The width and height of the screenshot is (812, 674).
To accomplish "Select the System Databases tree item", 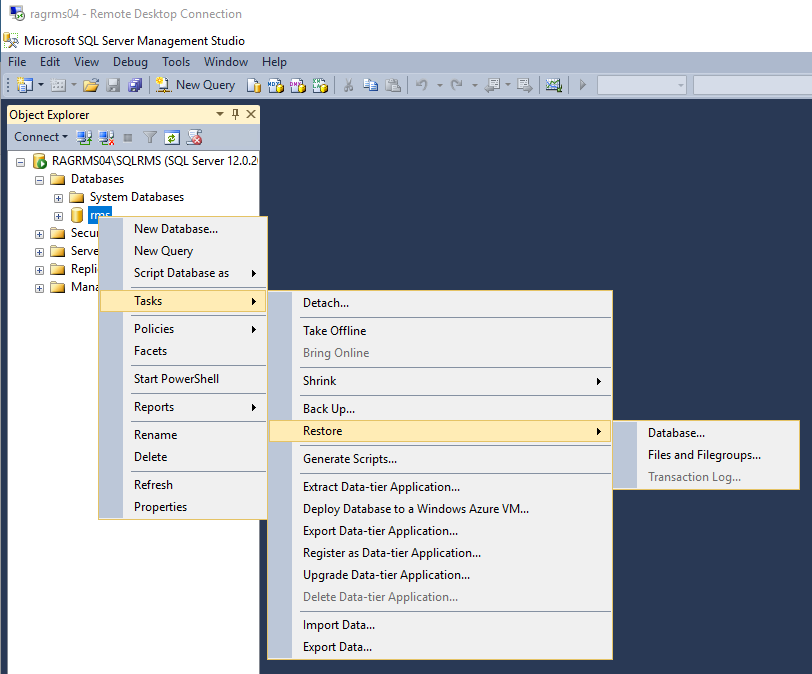I will tap(137, 197).
